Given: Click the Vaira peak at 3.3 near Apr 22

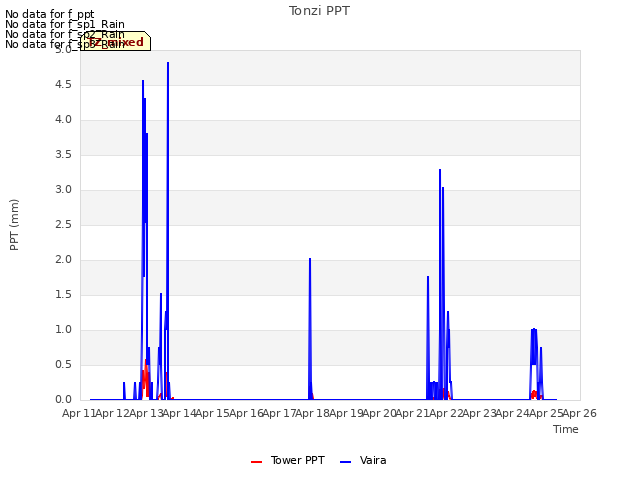Looking at the screenshot, I should [440, 170].
